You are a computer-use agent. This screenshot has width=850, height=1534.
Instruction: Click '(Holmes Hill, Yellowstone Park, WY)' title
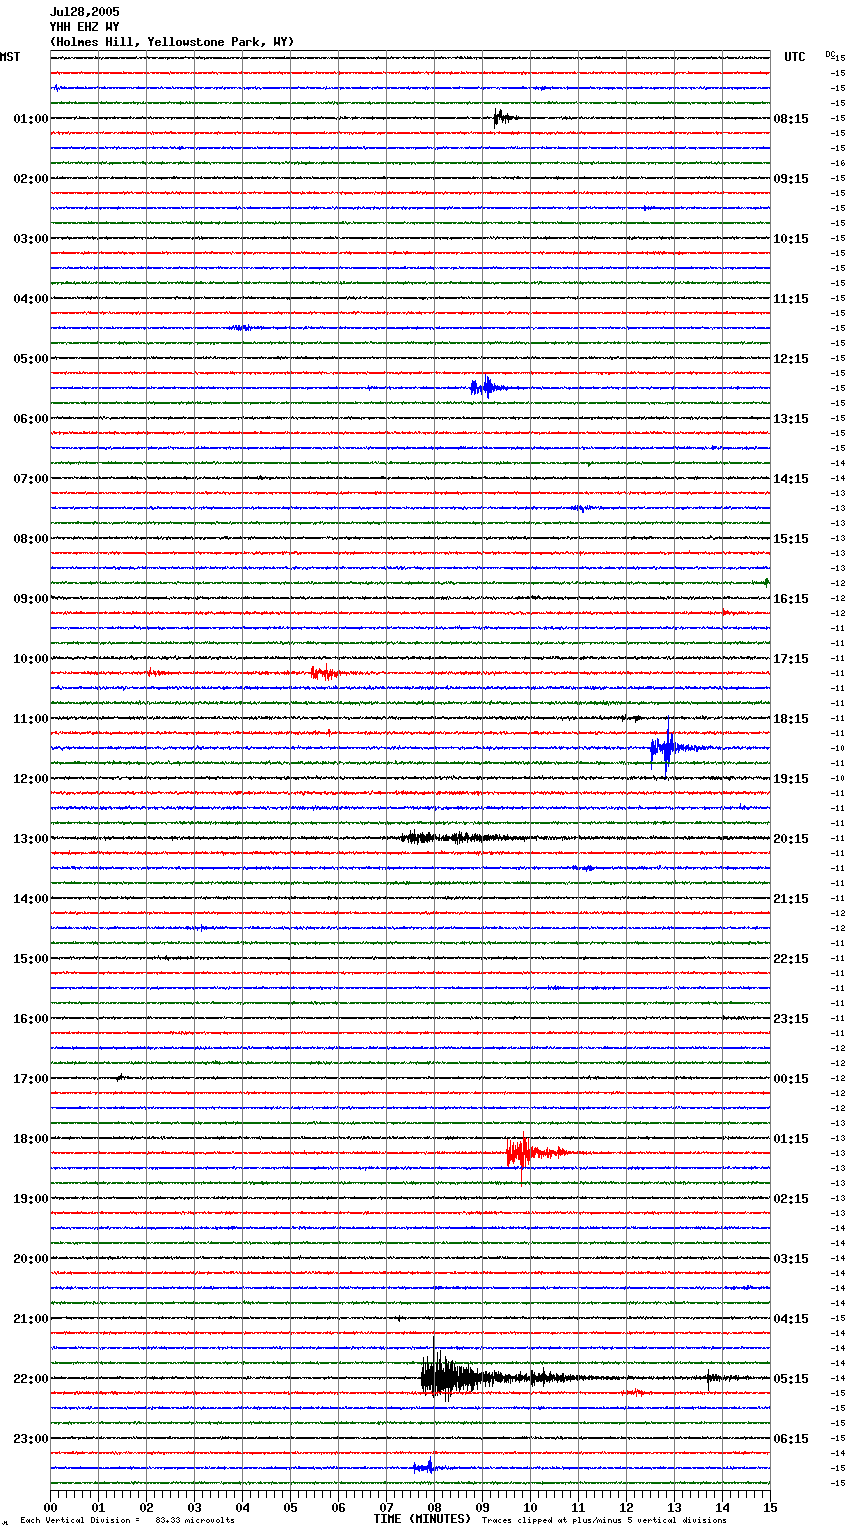point(172,42)
